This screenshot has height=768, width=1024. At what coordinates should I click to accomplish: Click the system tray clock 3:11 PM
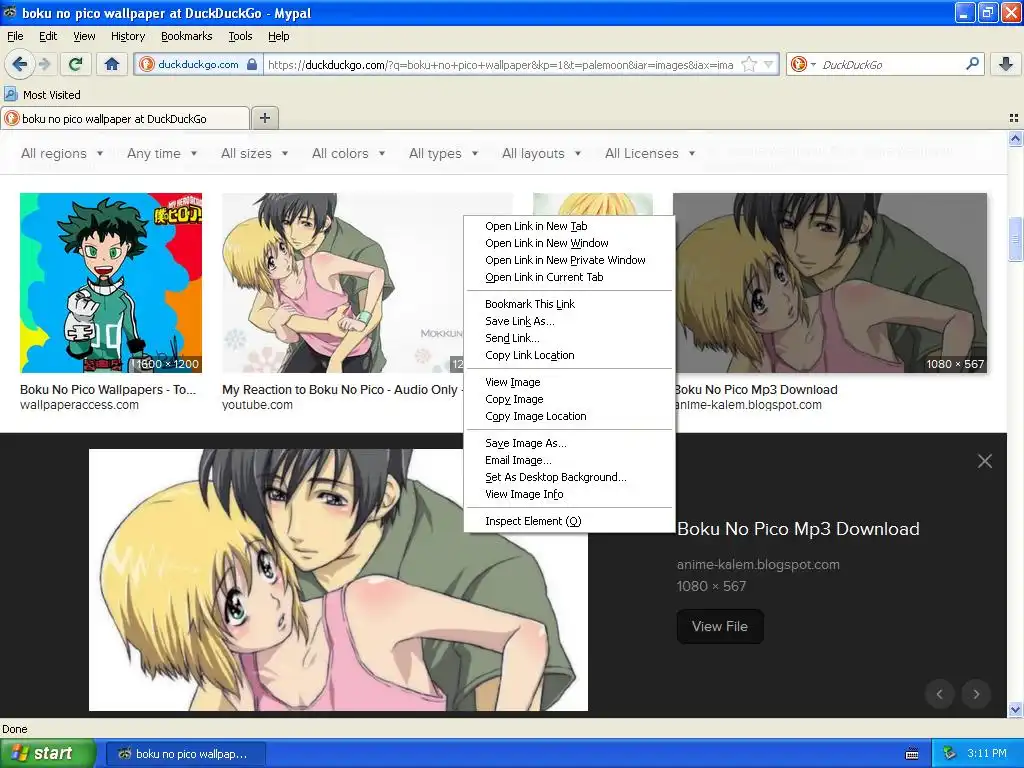[987, 753]
